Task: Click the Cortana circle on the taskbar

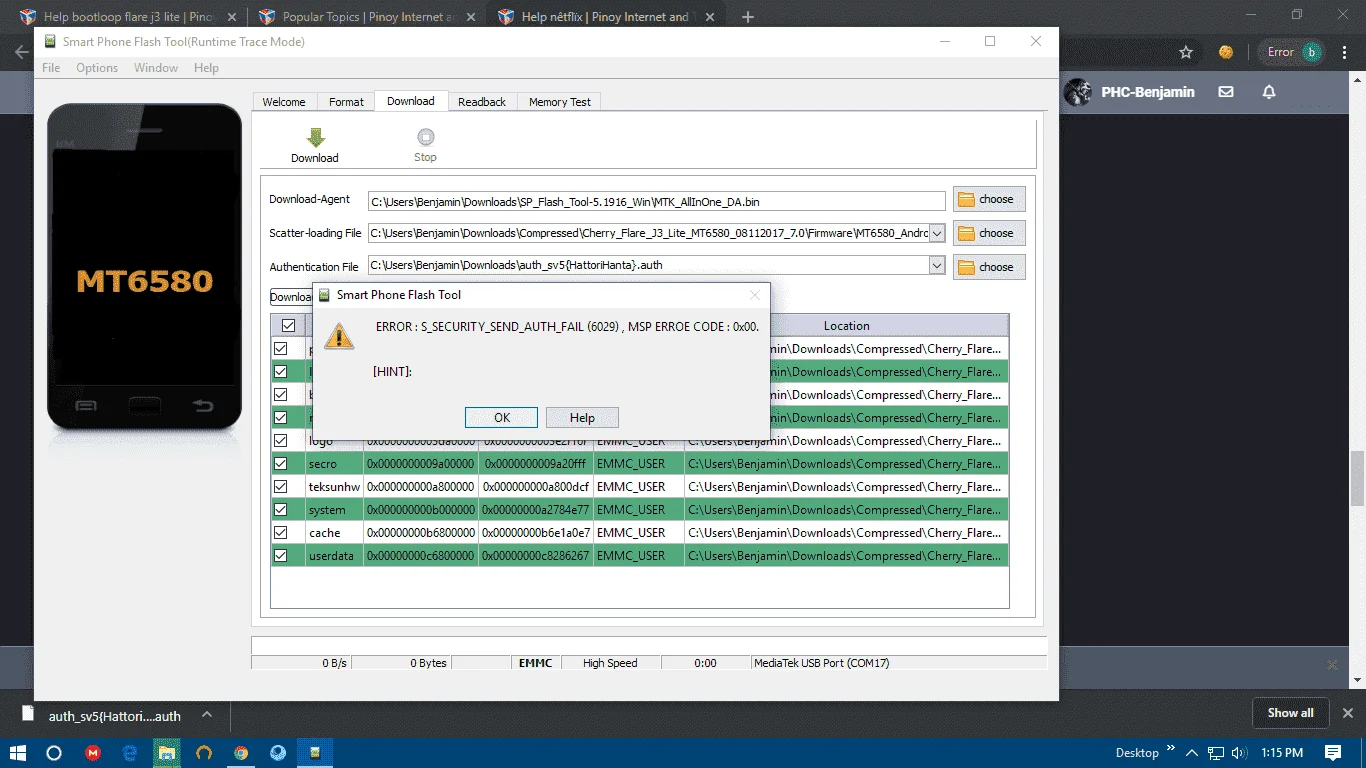Action: coord(54,753)
